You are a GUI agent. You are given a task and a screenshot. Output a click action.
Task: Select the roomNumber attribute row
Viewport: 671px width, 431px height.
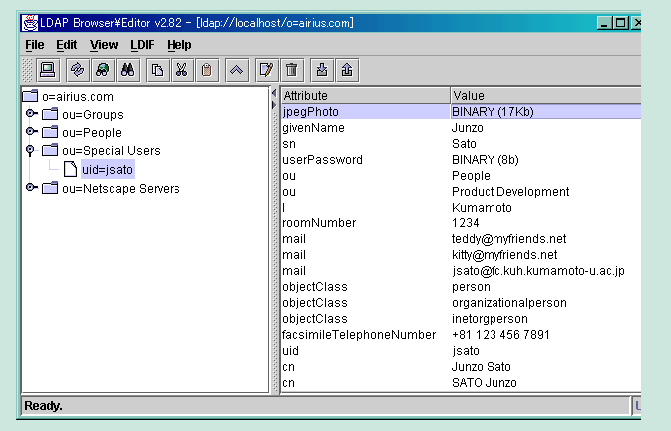point(461,223)
